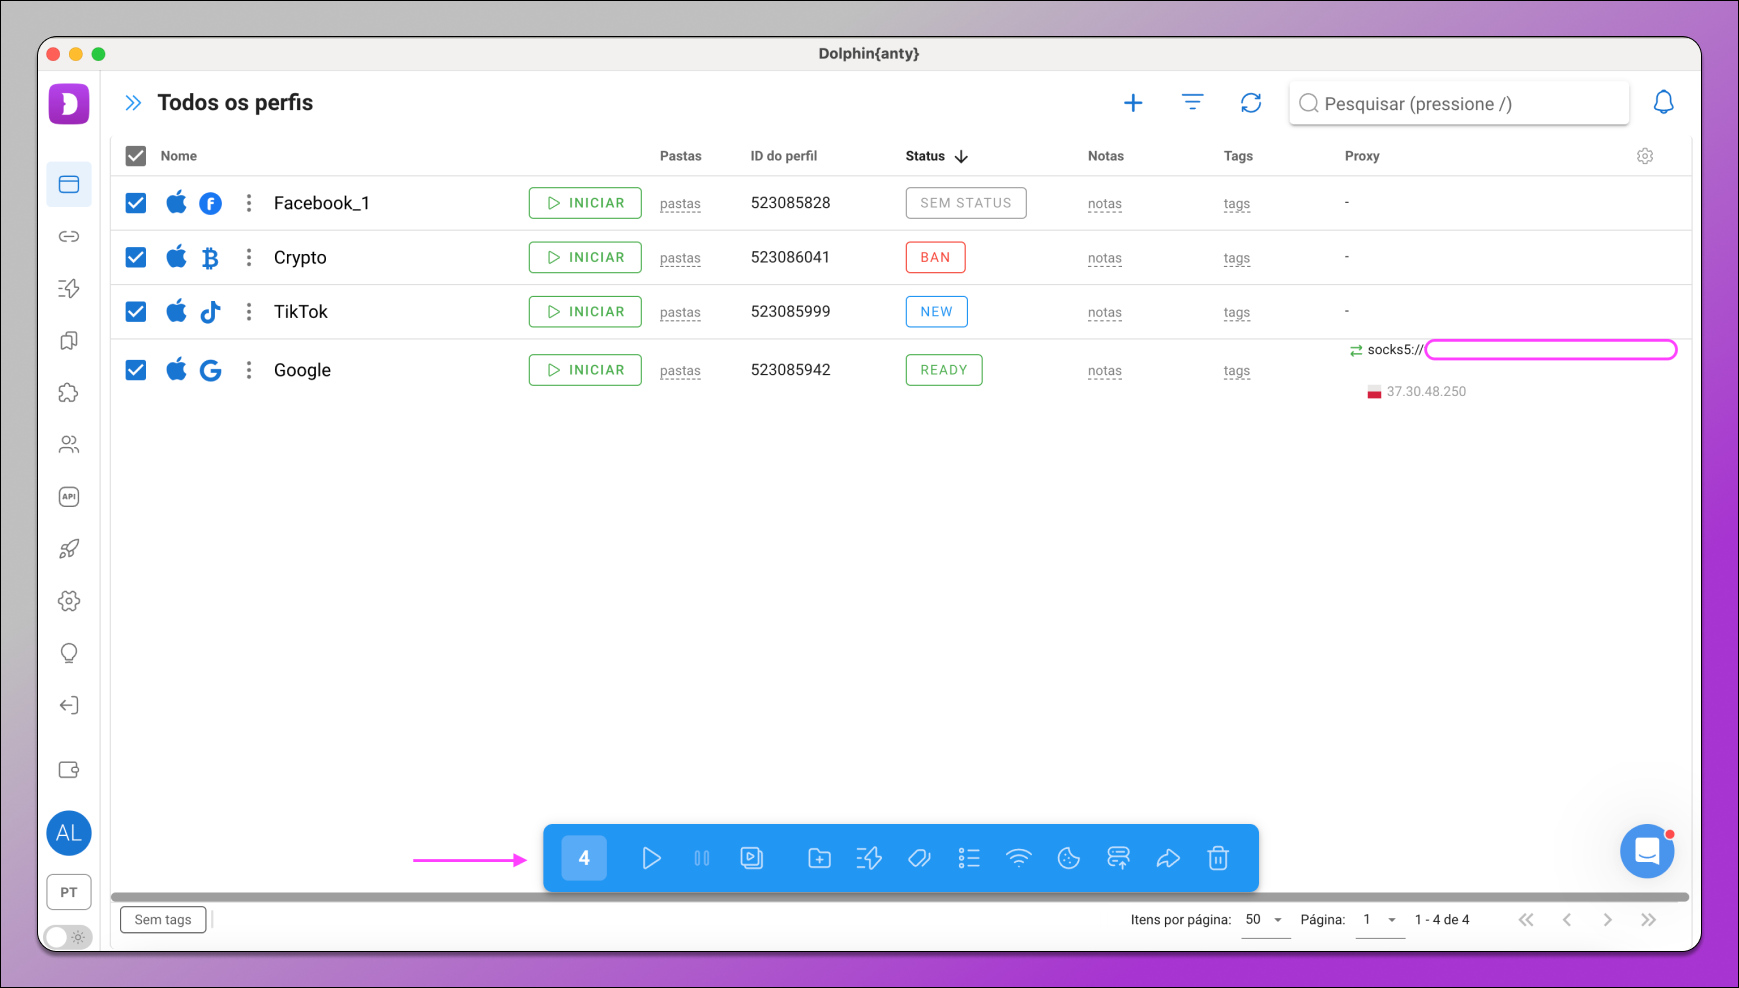Click the refresh profiles icon

click(1251, 103)
